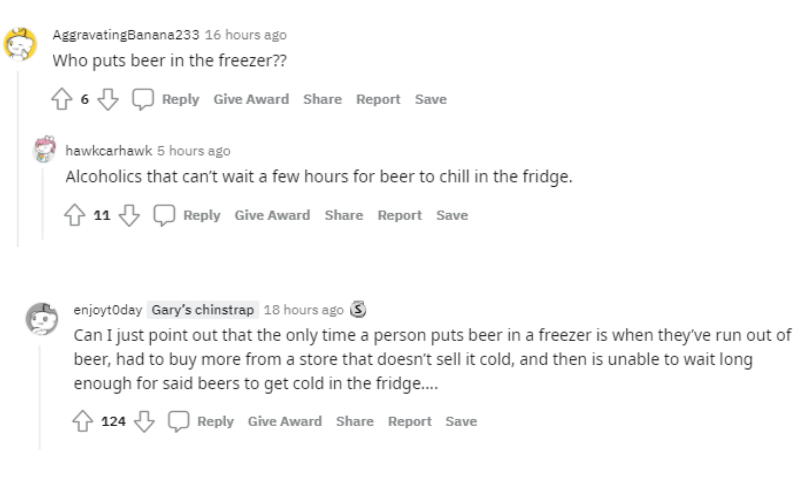Open hawkcarhawk username profile link

109,151
